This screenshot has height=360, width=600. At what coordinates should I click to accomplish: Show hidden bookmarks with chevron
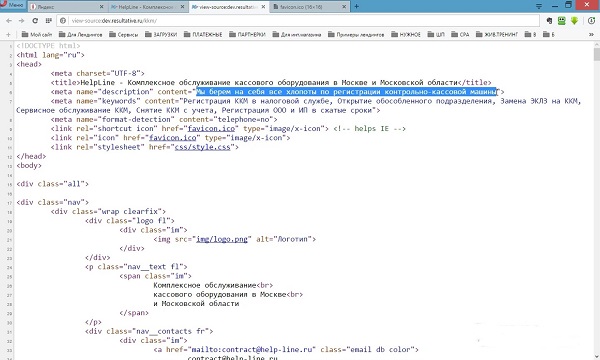[591, 34]
